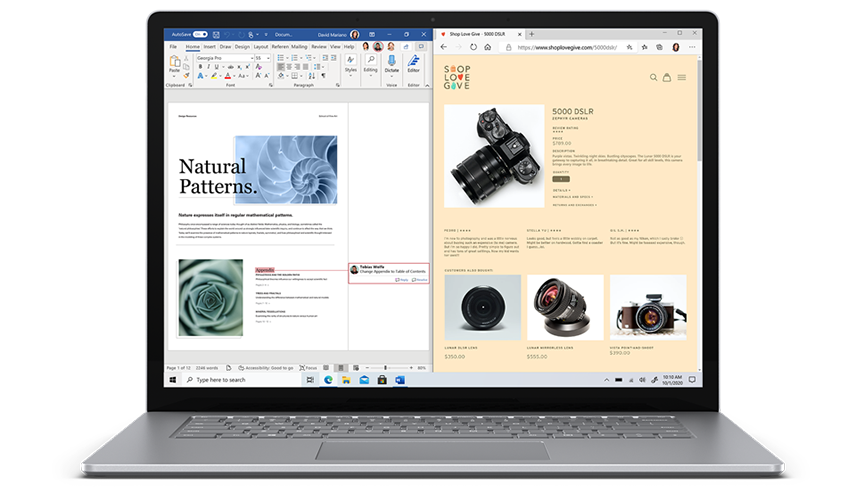864x492 pixels.
Task: Open the Editing search dropdown
Action: pyautogui.click(x=371, y=65)
